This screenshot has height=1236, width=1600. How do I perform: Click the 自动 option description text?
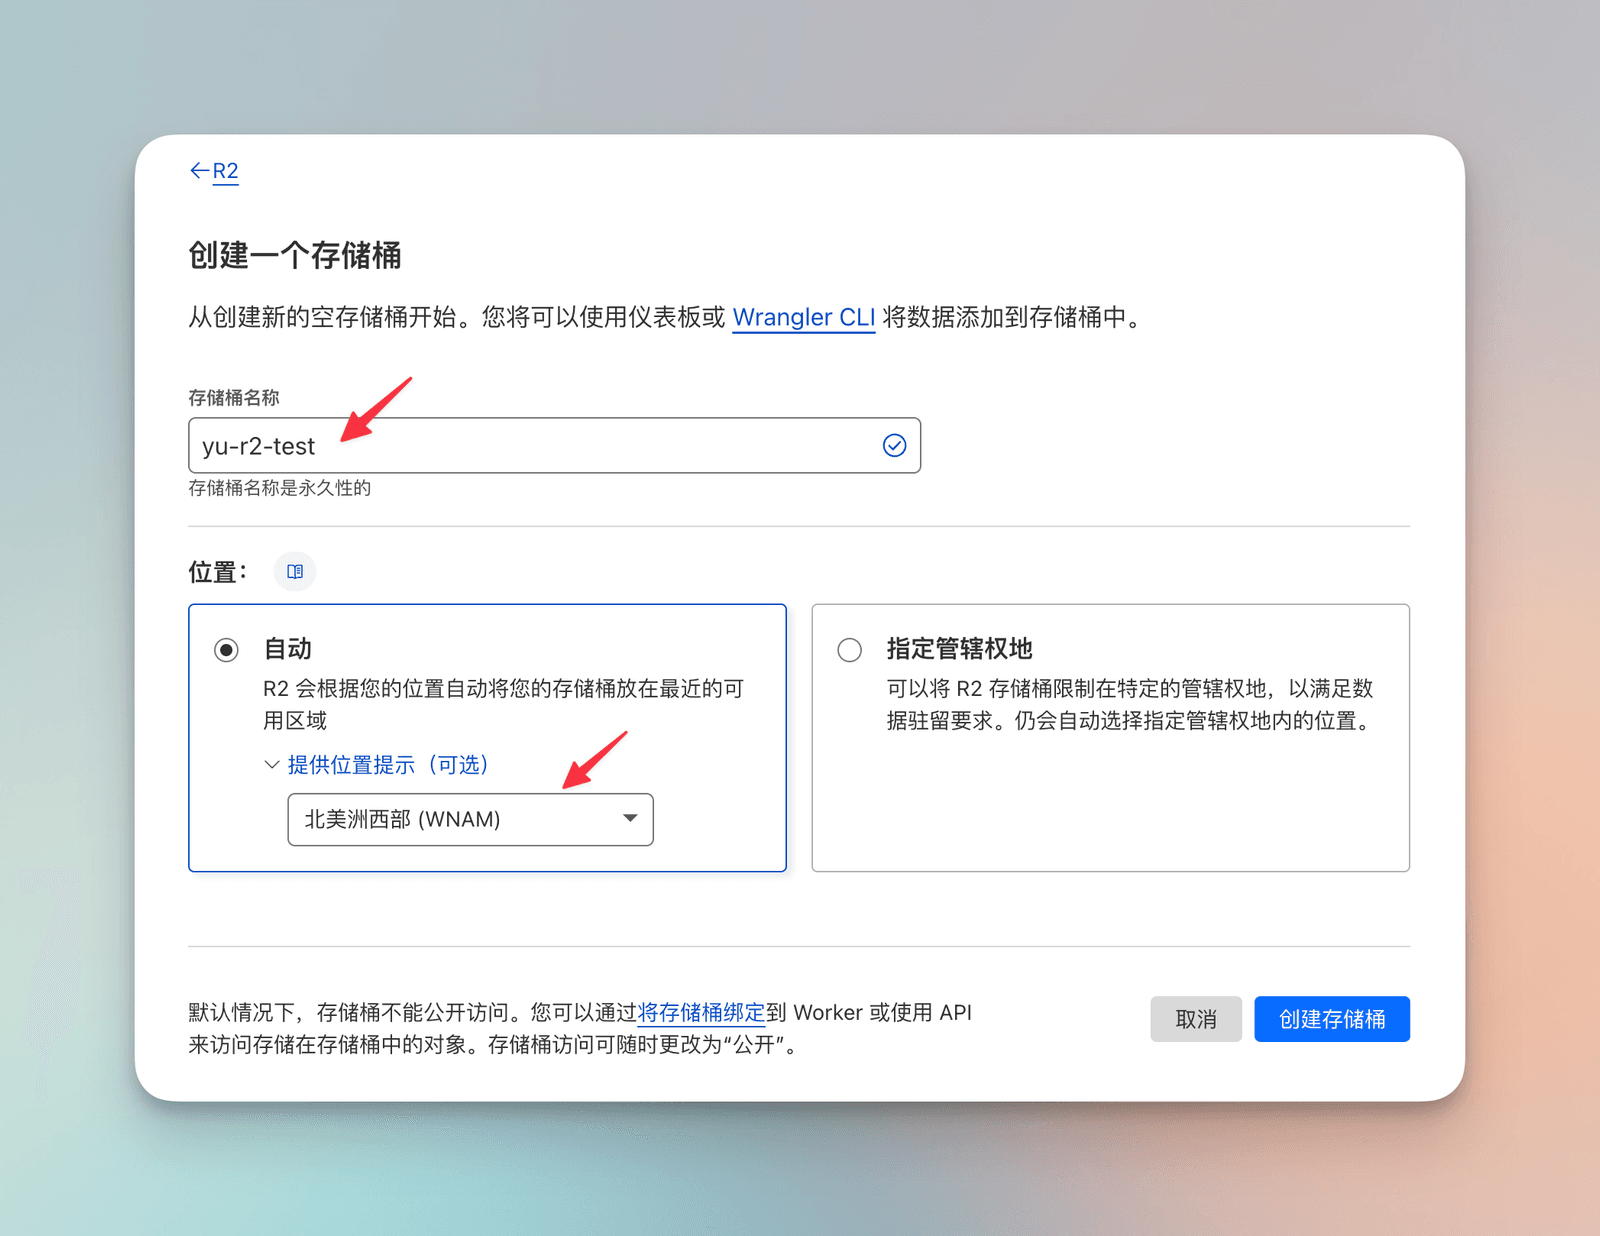[503, 705]
